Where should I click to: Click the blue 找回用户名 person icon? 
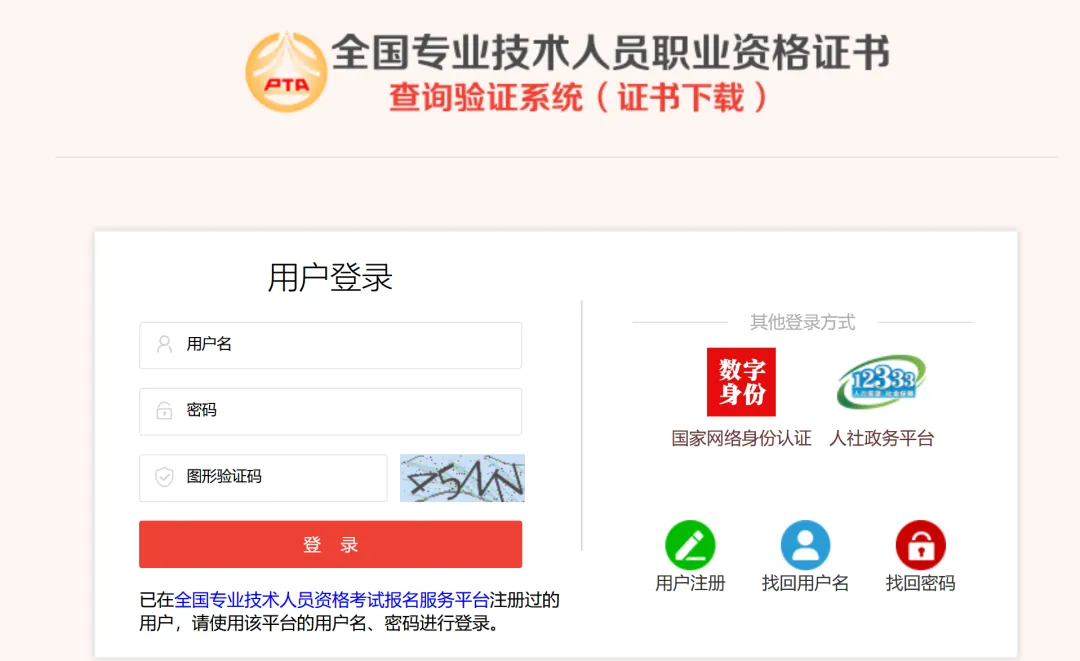pyautogui.click(x=805, y=545)
